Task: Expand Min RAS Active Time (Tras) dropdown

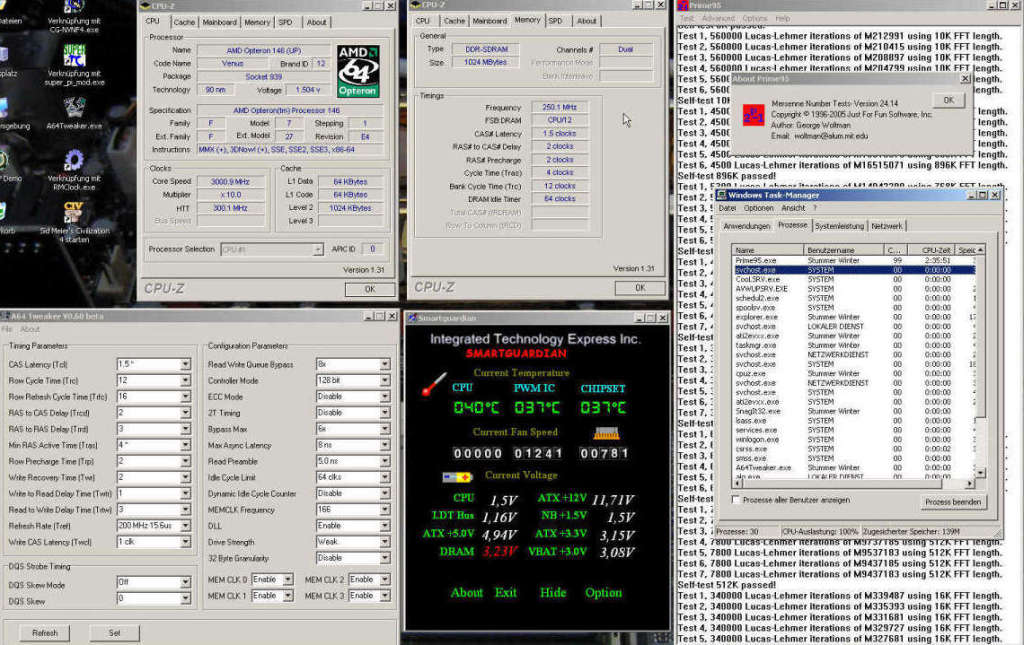Action: tap(185, 445)
